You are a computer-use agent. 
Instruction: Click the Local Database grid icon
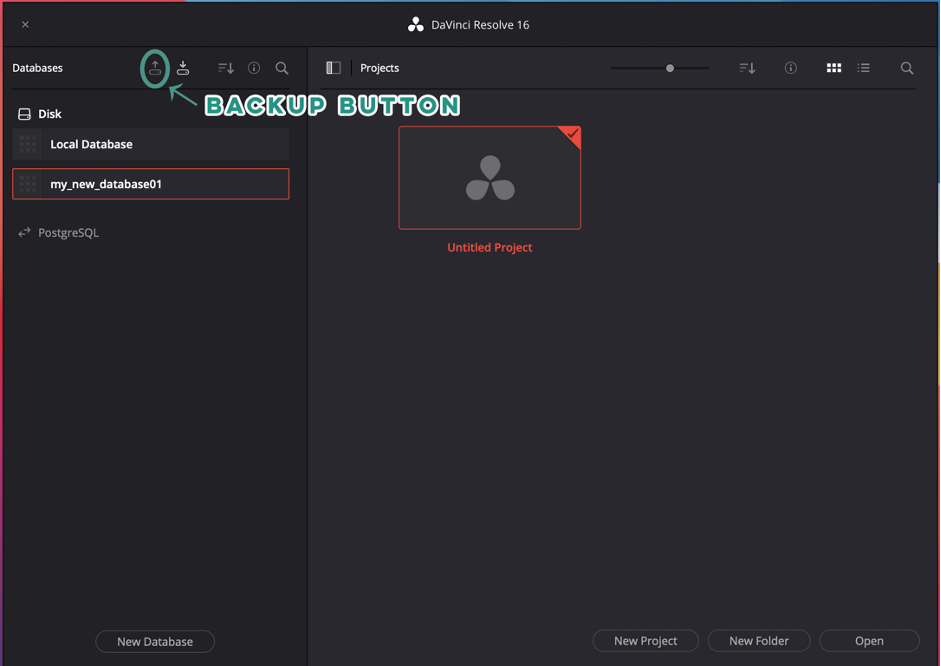tap(28, 144)
